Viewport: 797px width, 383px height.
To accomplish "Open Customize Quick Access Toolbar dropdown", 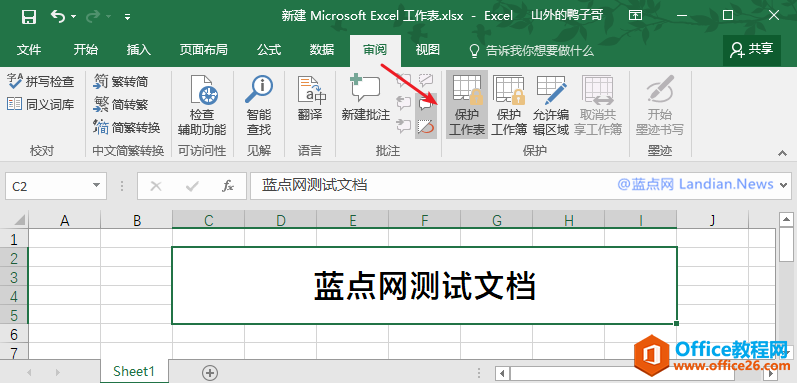I will (128, 17).
